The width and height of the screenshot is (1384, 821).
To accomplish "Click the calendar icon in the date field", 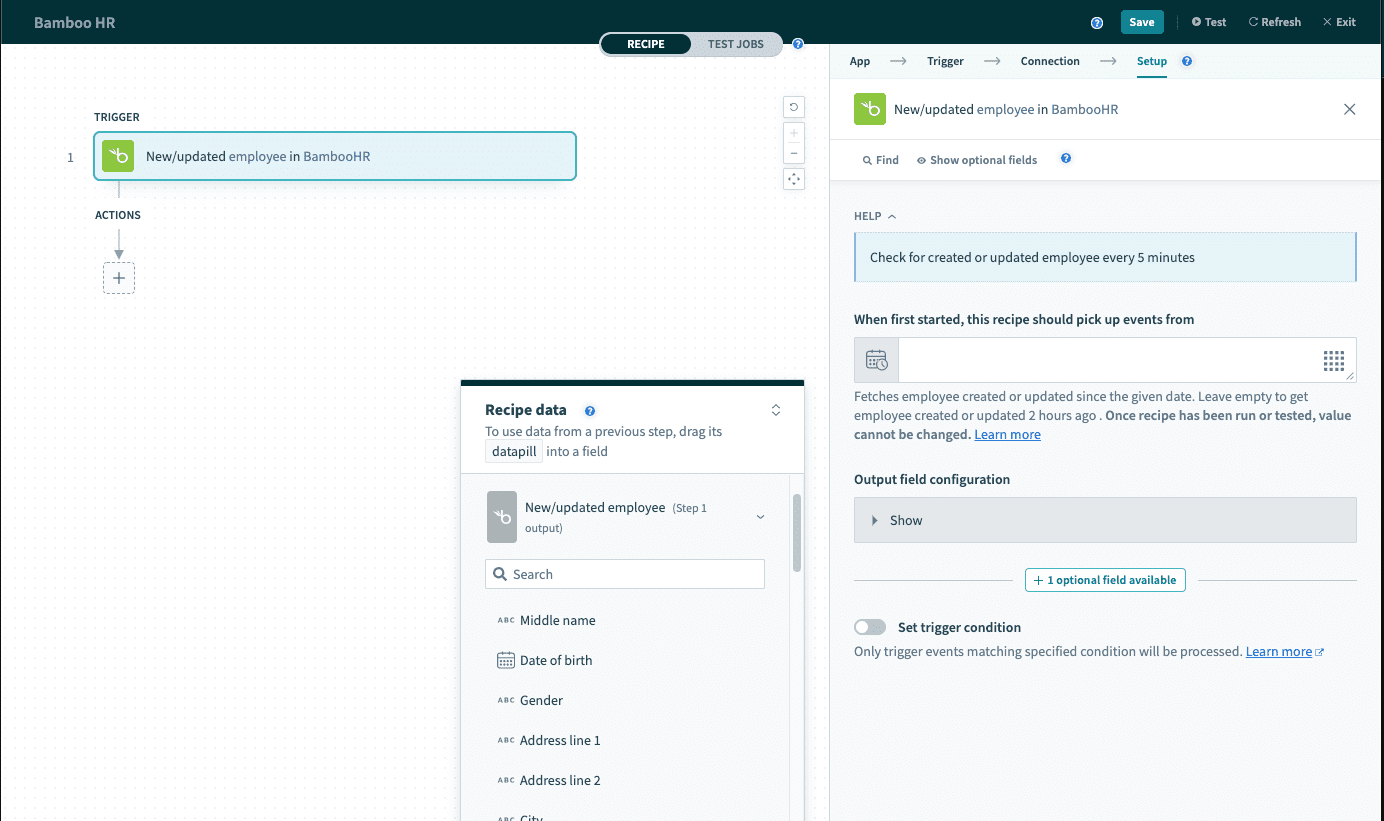I will 876,360.
